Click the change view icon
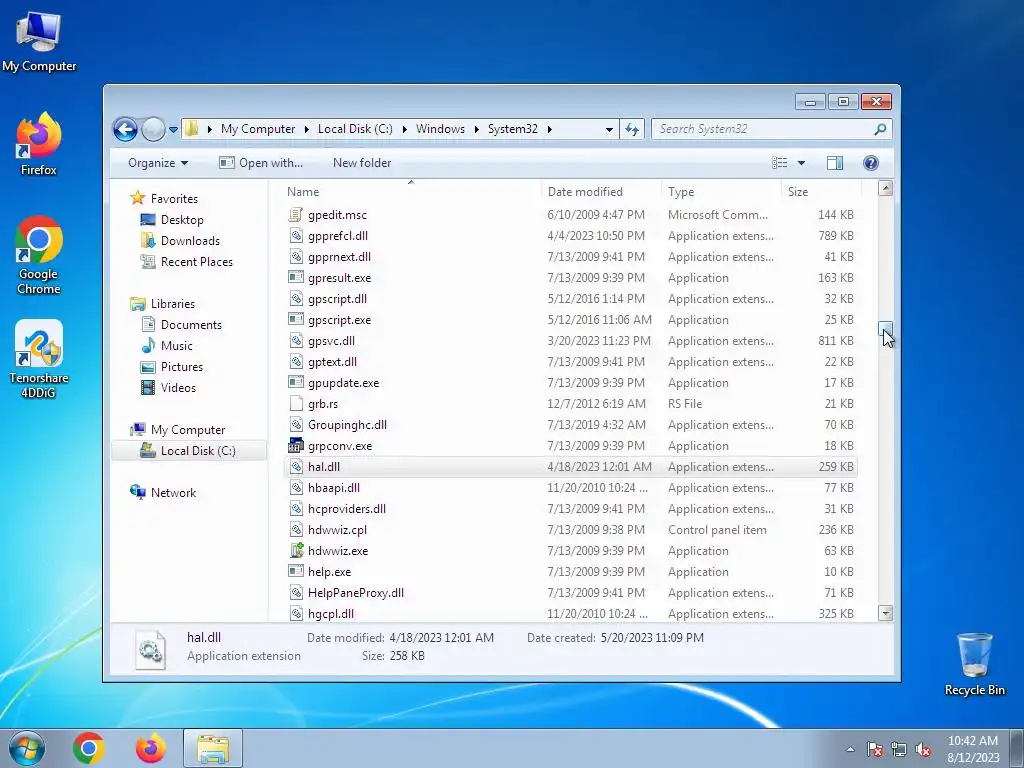The image size is (1024, 768). [x=780, y=163]
